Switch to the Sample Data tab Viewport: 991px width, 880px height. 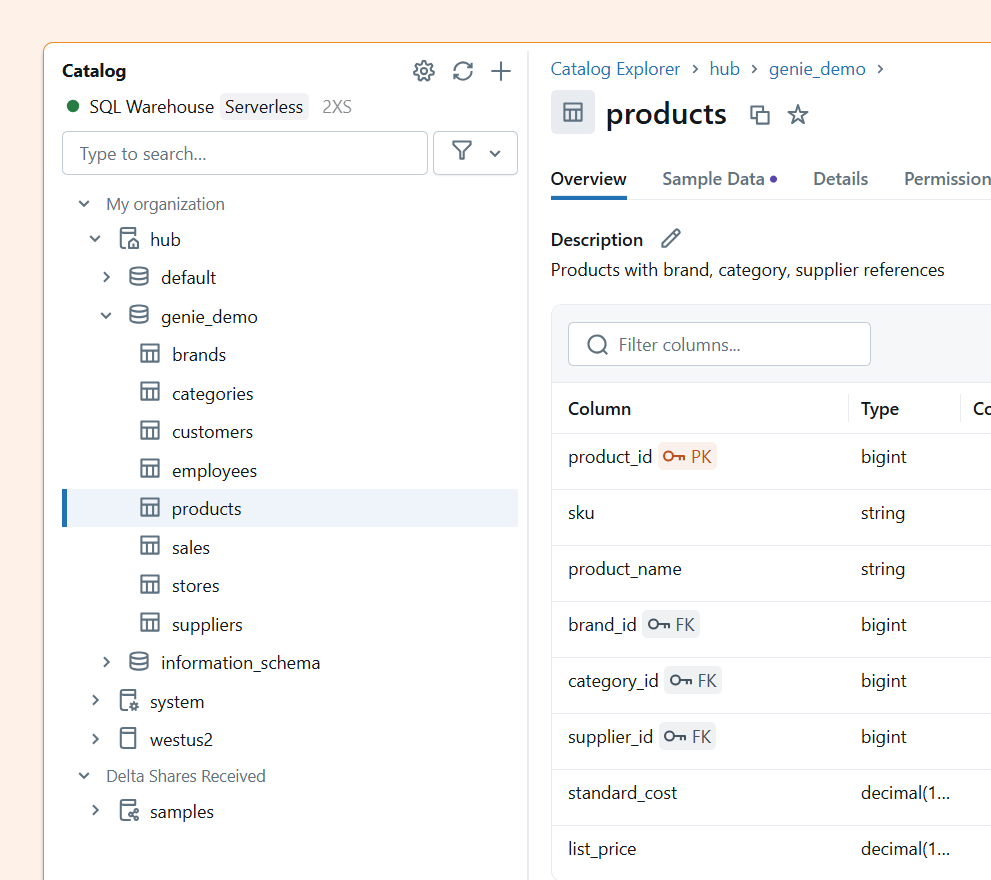click(719, 179)
